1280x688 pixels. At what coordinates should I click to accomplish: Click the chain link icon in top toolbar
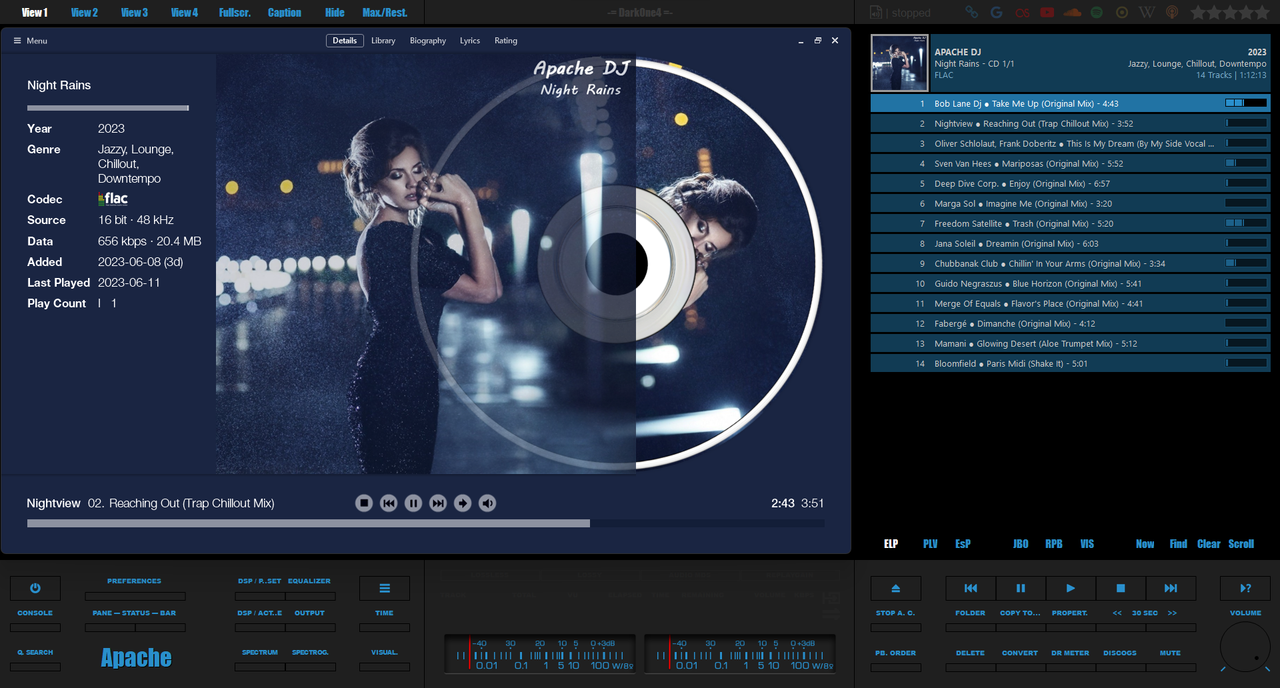[971, 12]
